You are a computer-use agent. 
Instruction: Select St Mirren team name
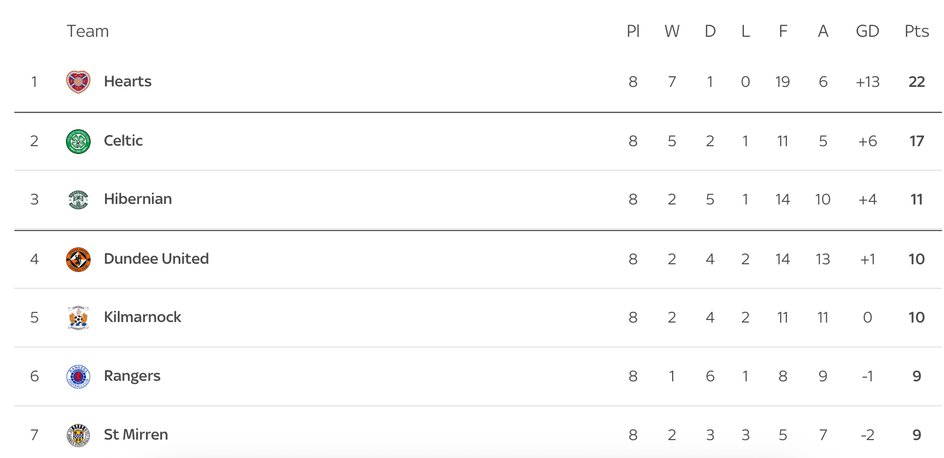pos(136,435)
